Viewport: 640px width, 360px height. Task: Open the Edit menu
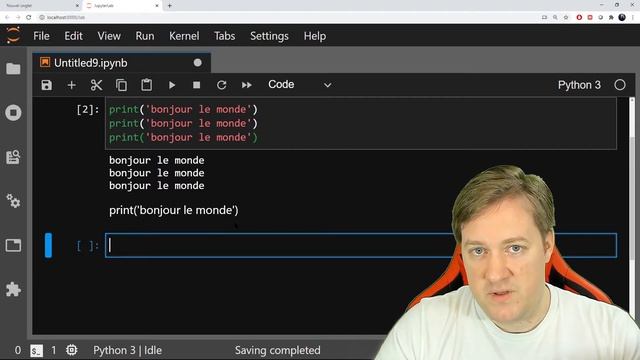pos(73,36)
